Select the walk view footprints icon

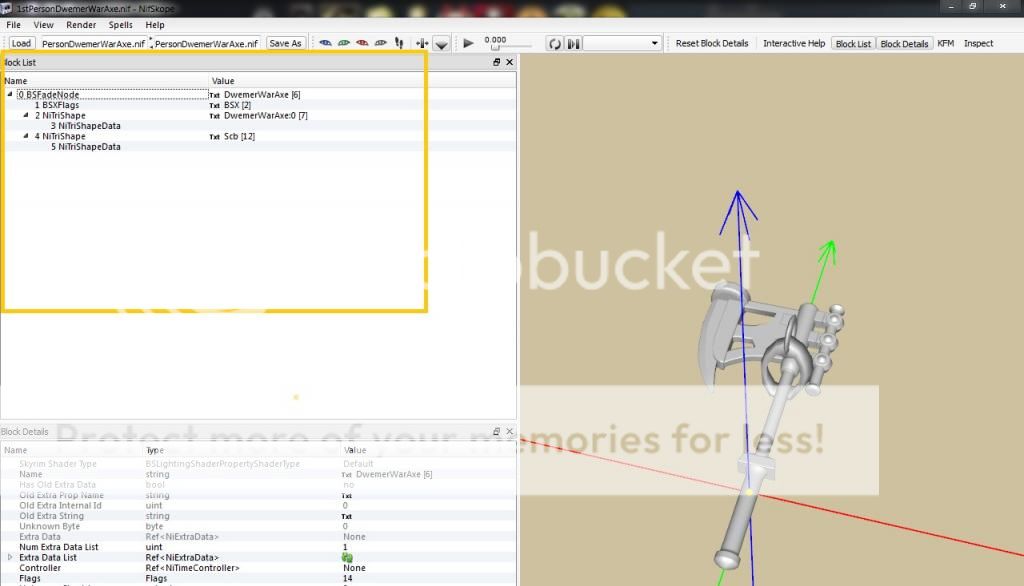coord(399,44)
